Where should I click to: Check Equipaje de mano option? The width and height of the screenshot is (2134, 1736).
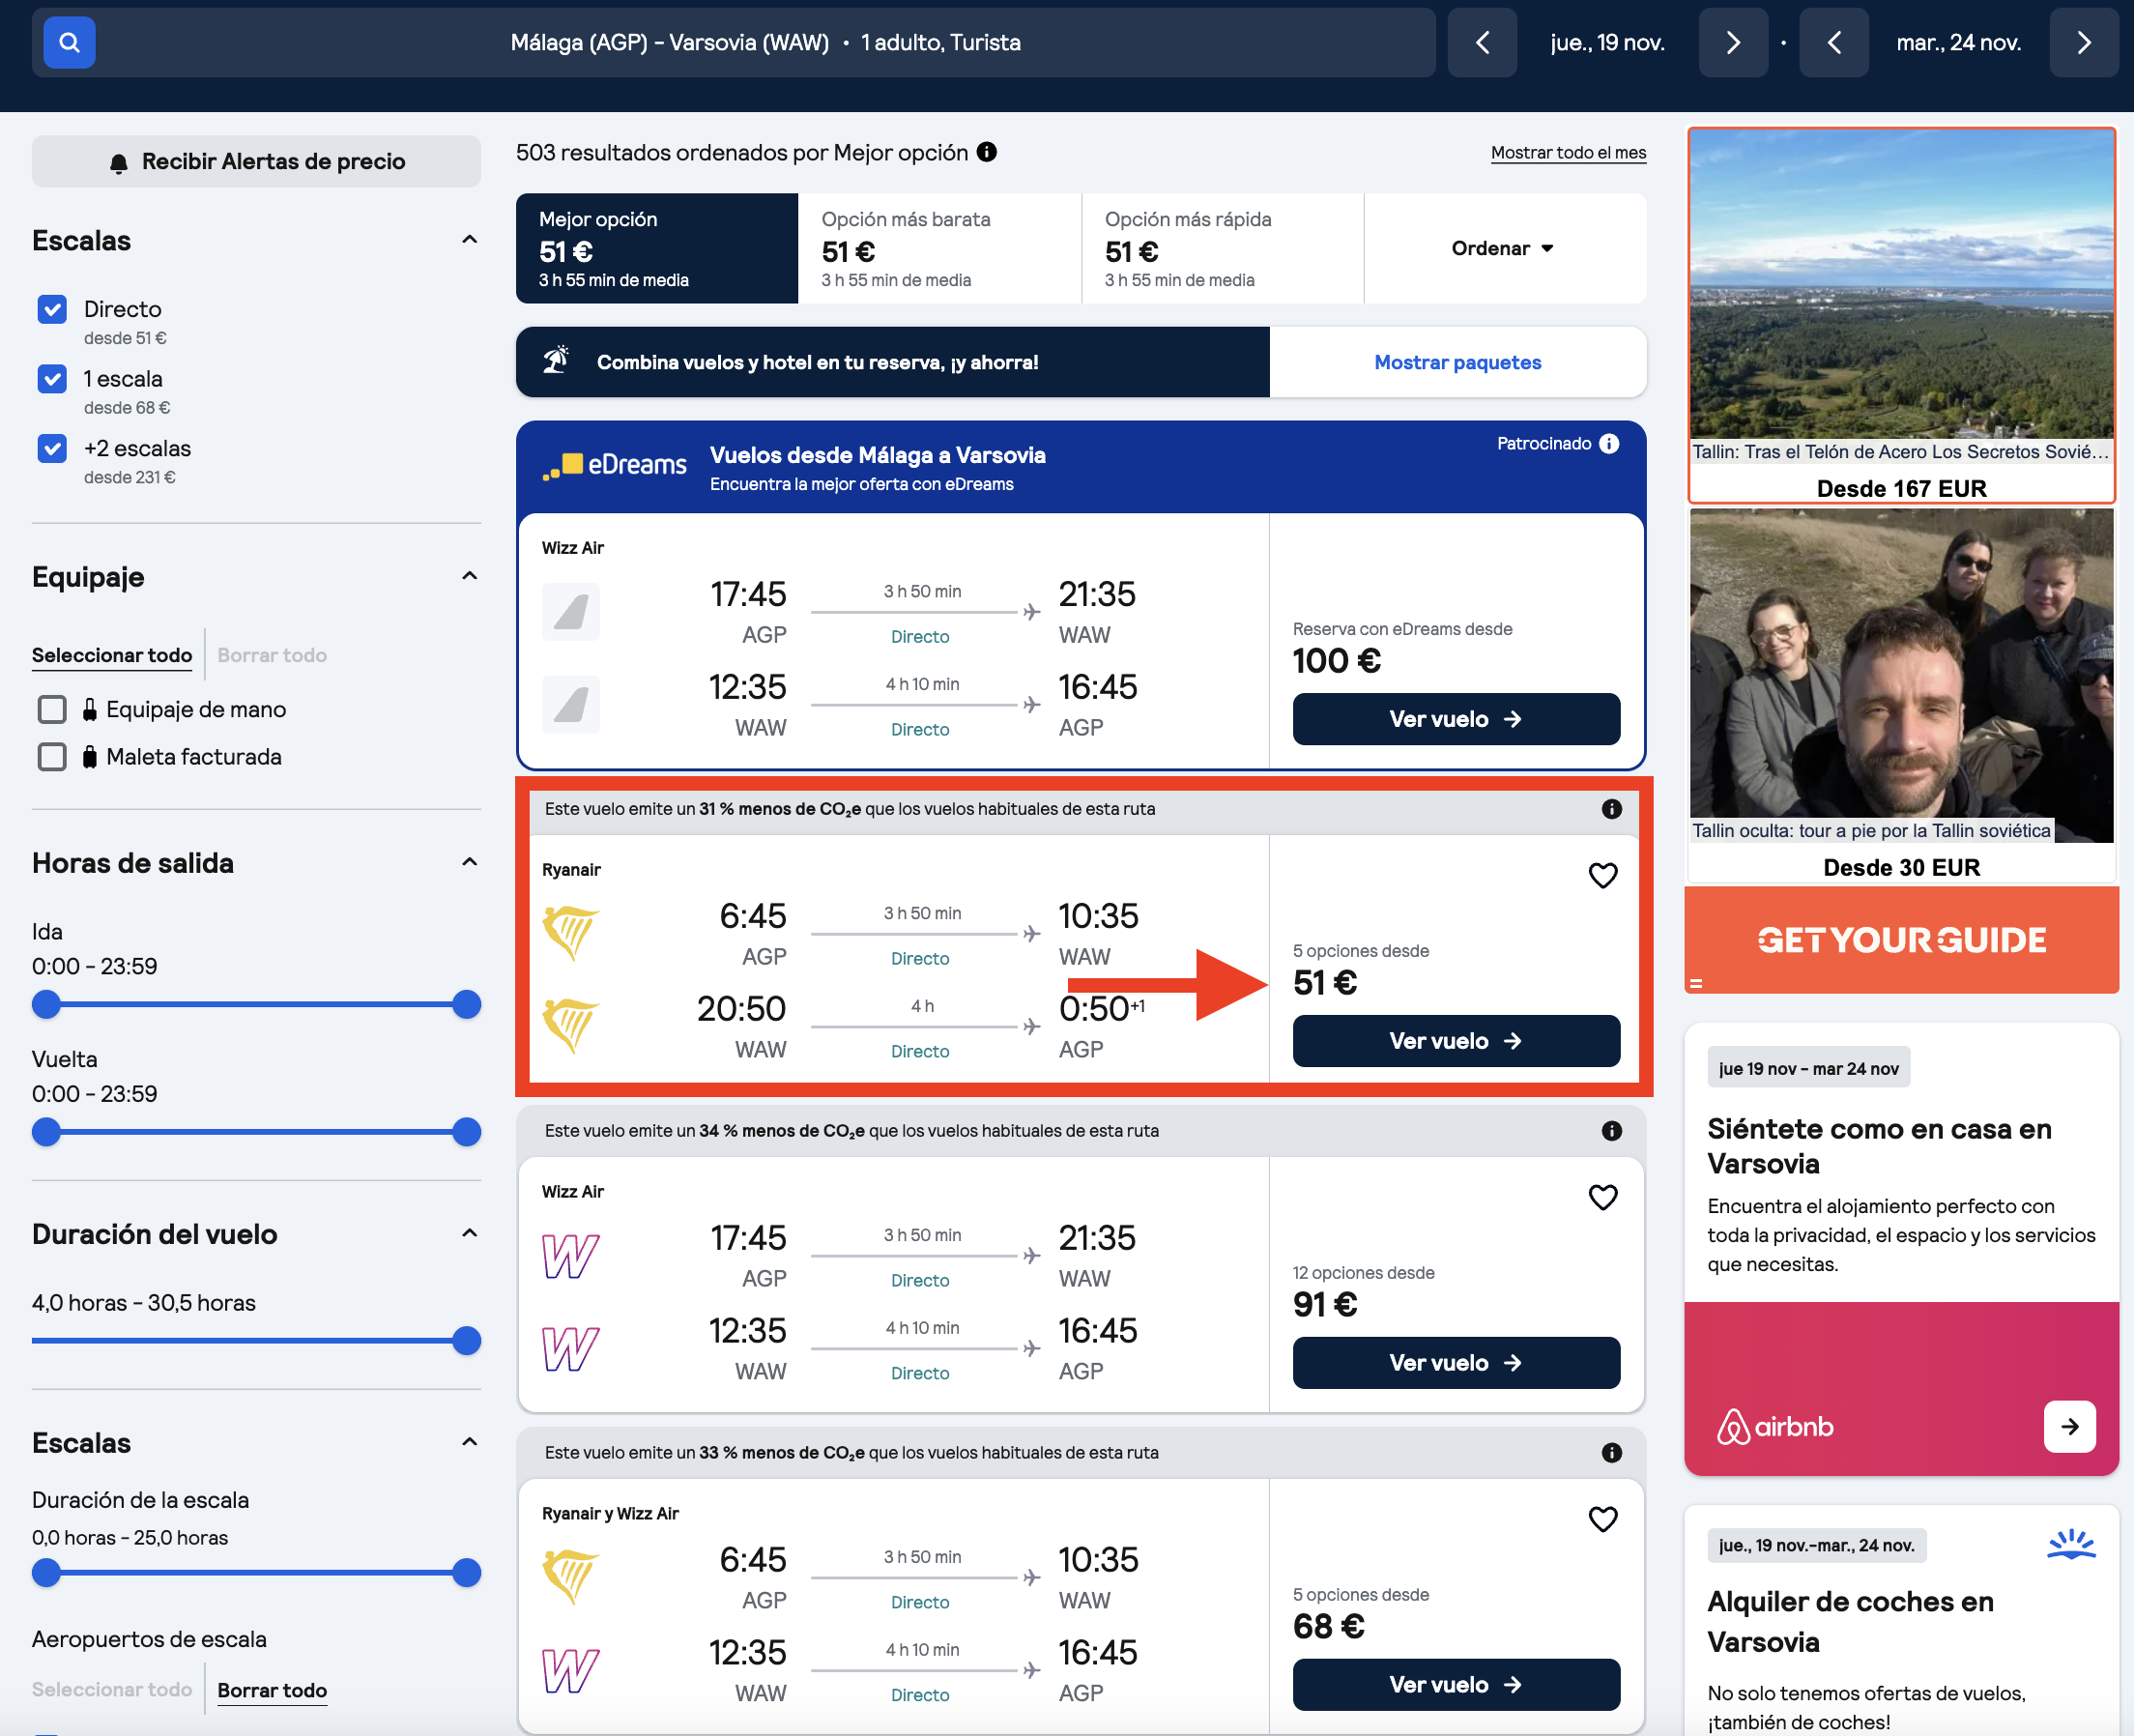point(52,709)
